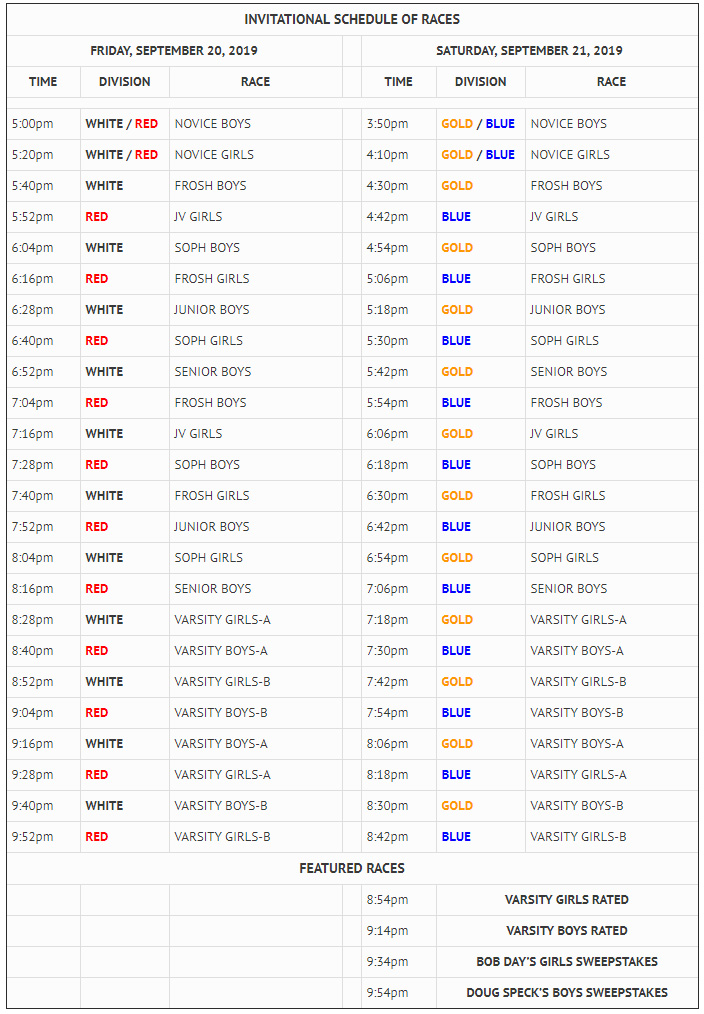Click 'BOB DAY'S GIRLS SWEEPSTAKES' race
This screenshot has height=1014, width=704.
(567, 962)
